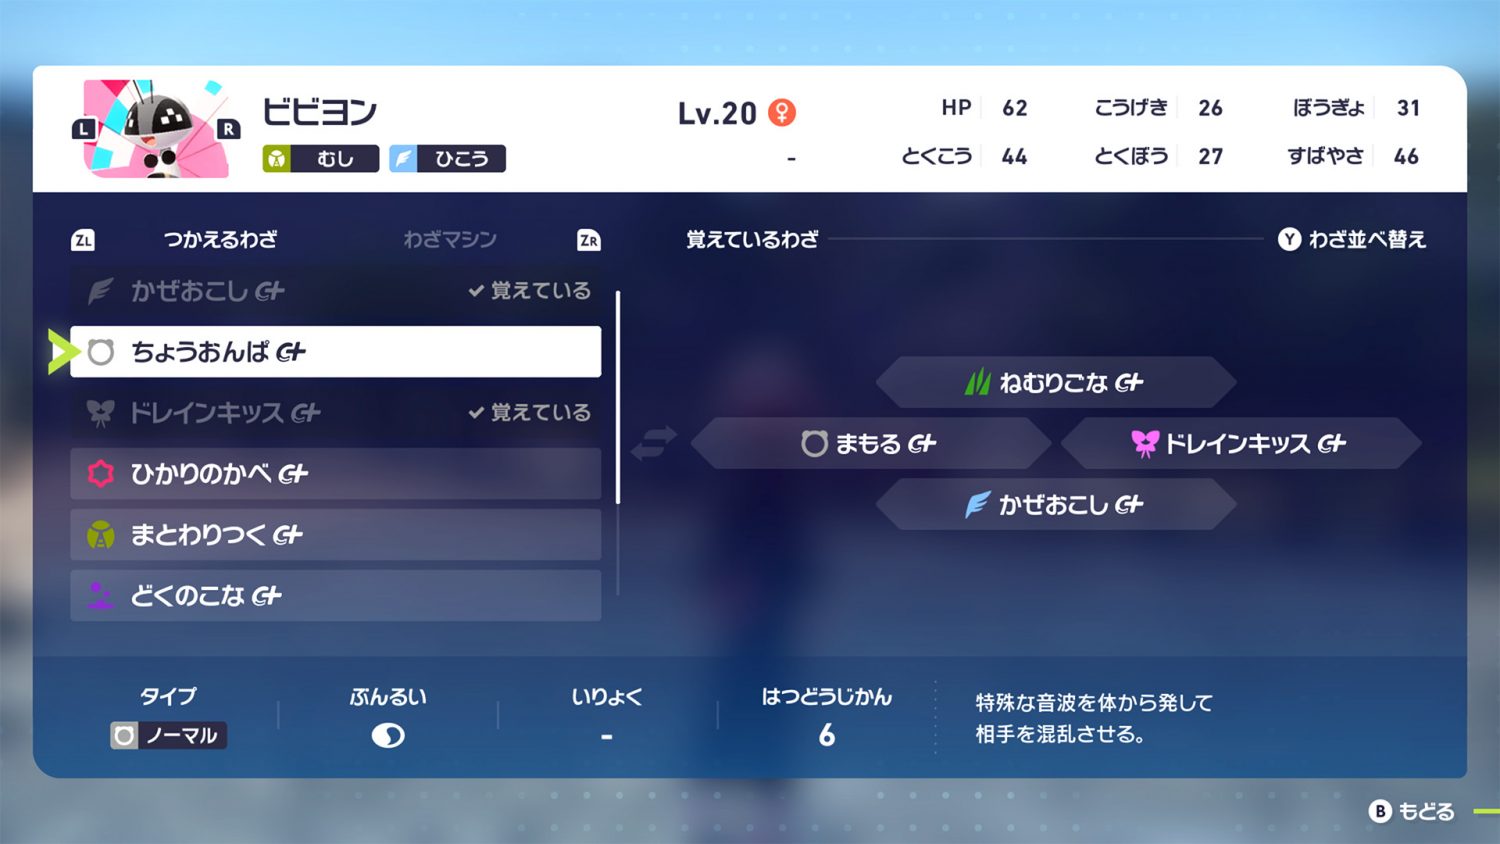Click the Y わざ並べ替え sort button

[x=1351, y=240]
